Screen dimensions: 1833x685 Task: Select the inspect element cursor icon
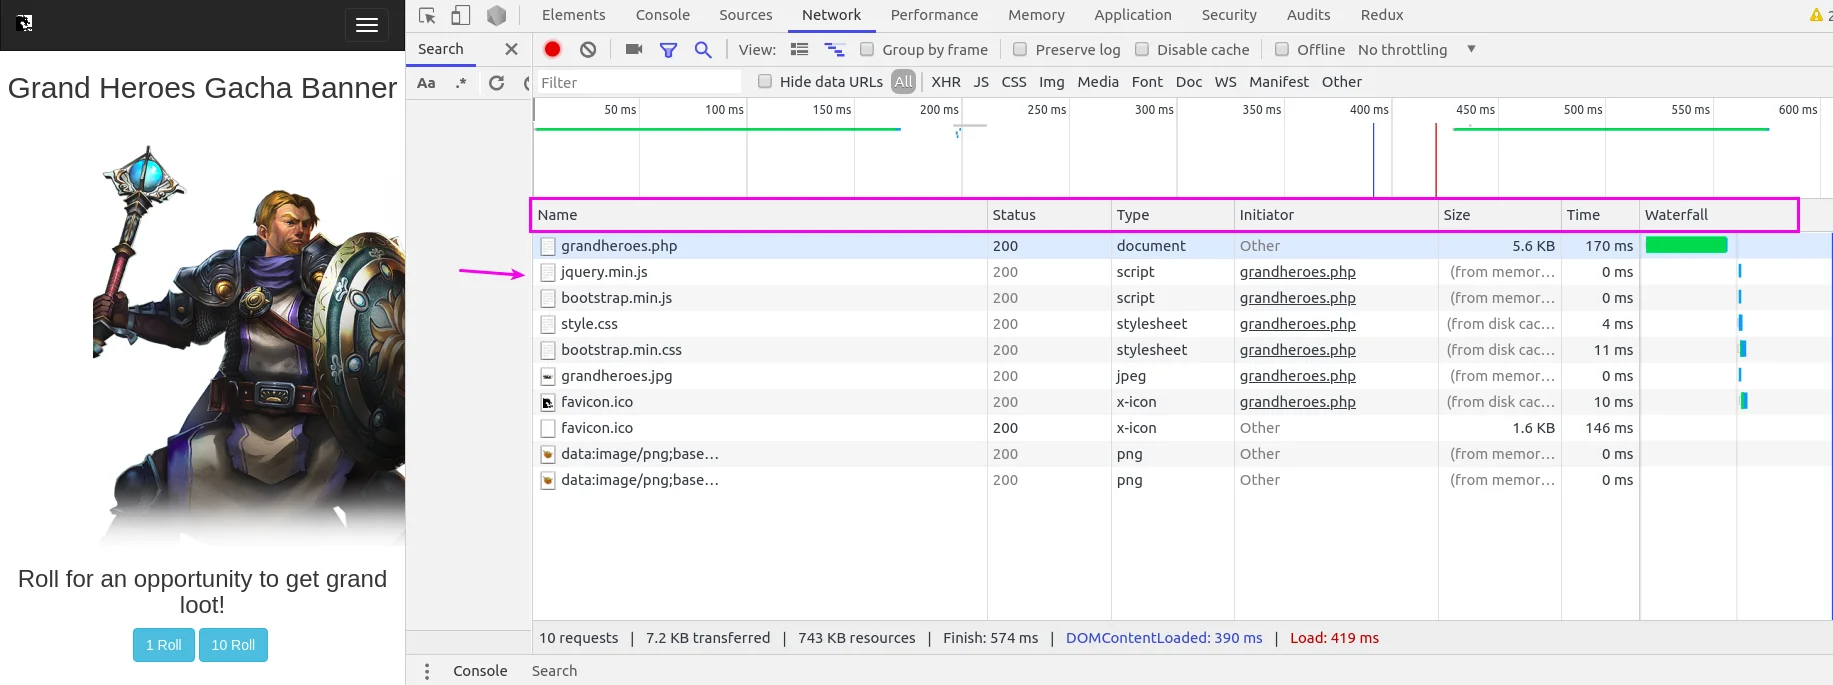tap(427, 15)
